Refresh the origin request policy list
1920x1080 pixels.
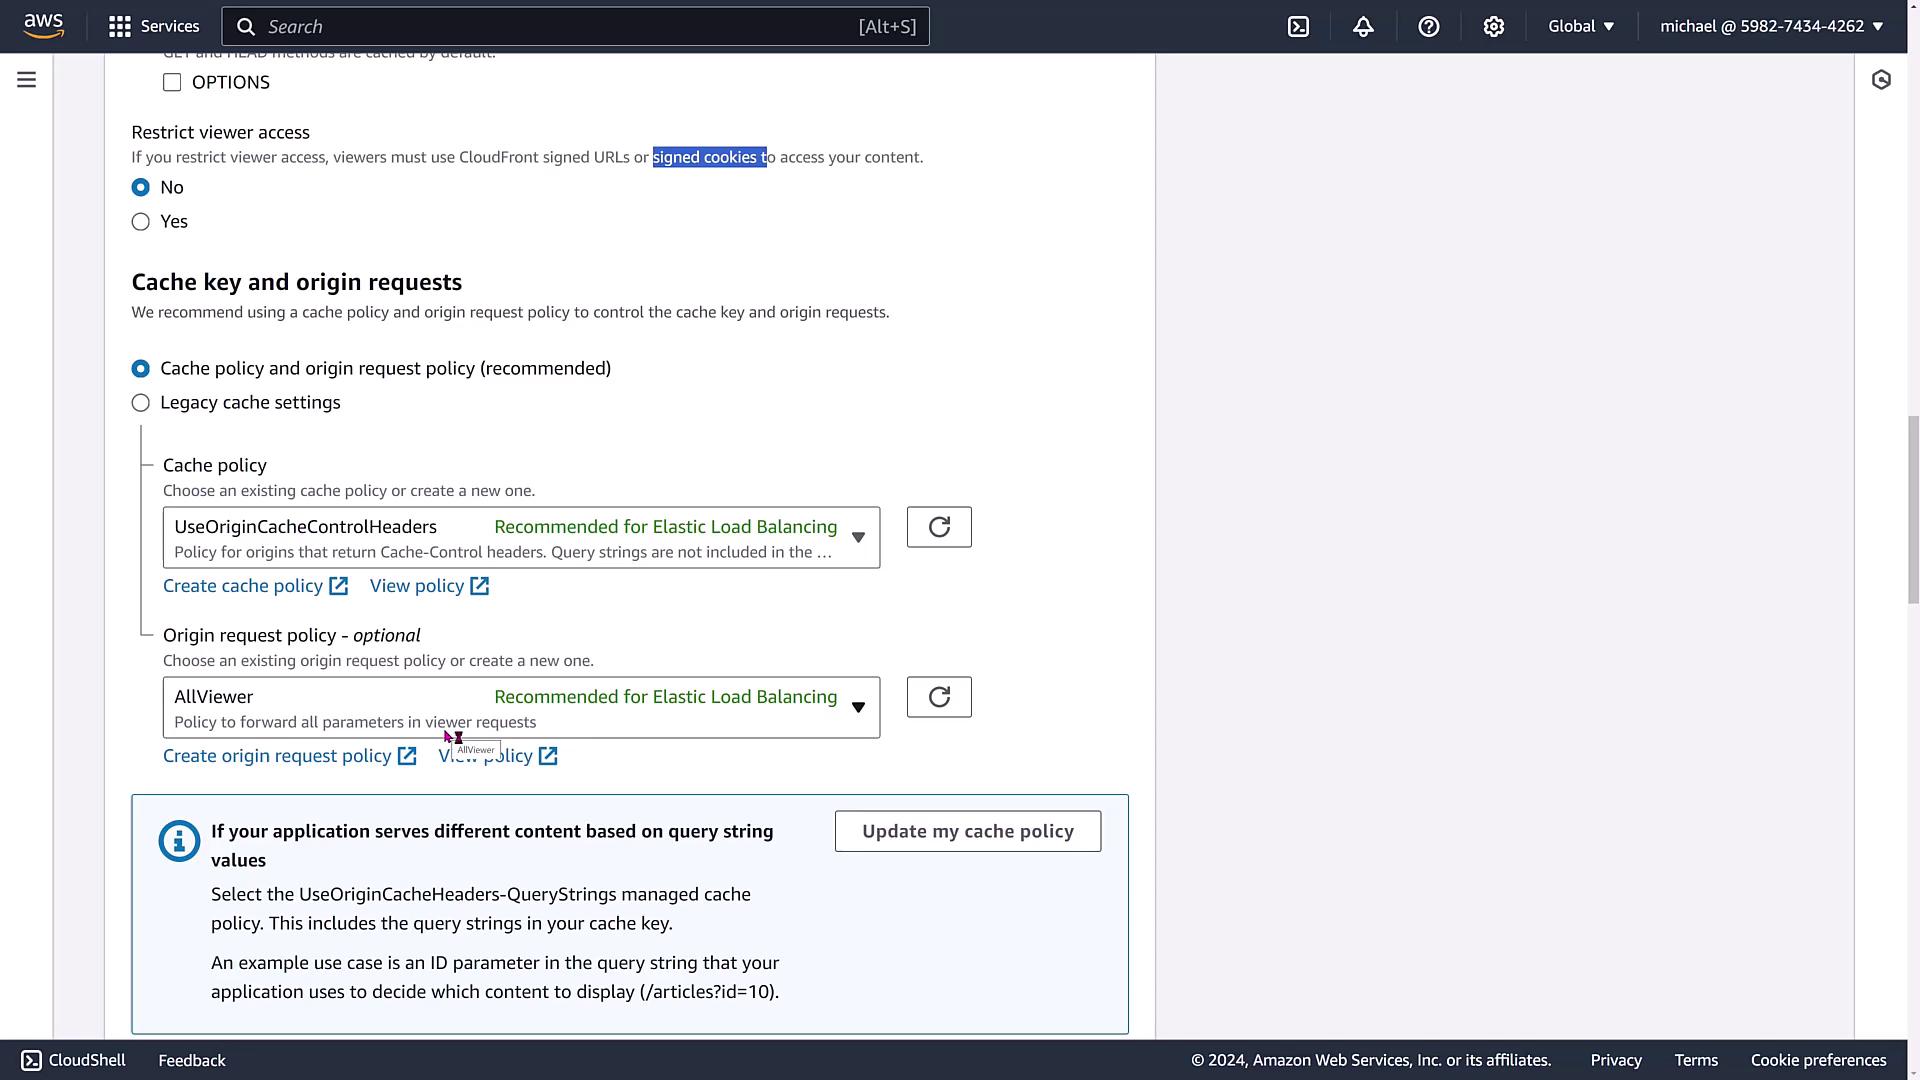pyautogui.click(x=938, y=697)
